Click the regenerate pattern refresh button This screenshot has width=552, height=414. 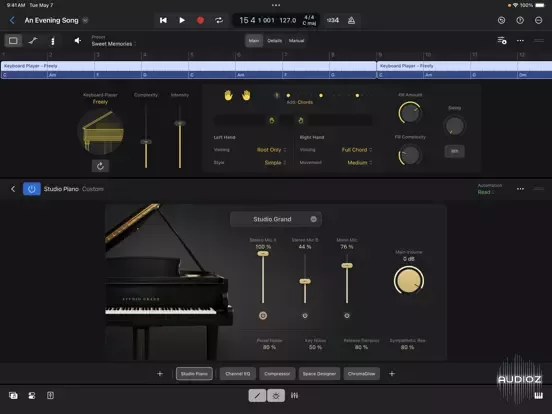pyautogui.click(x=100, y=166)
